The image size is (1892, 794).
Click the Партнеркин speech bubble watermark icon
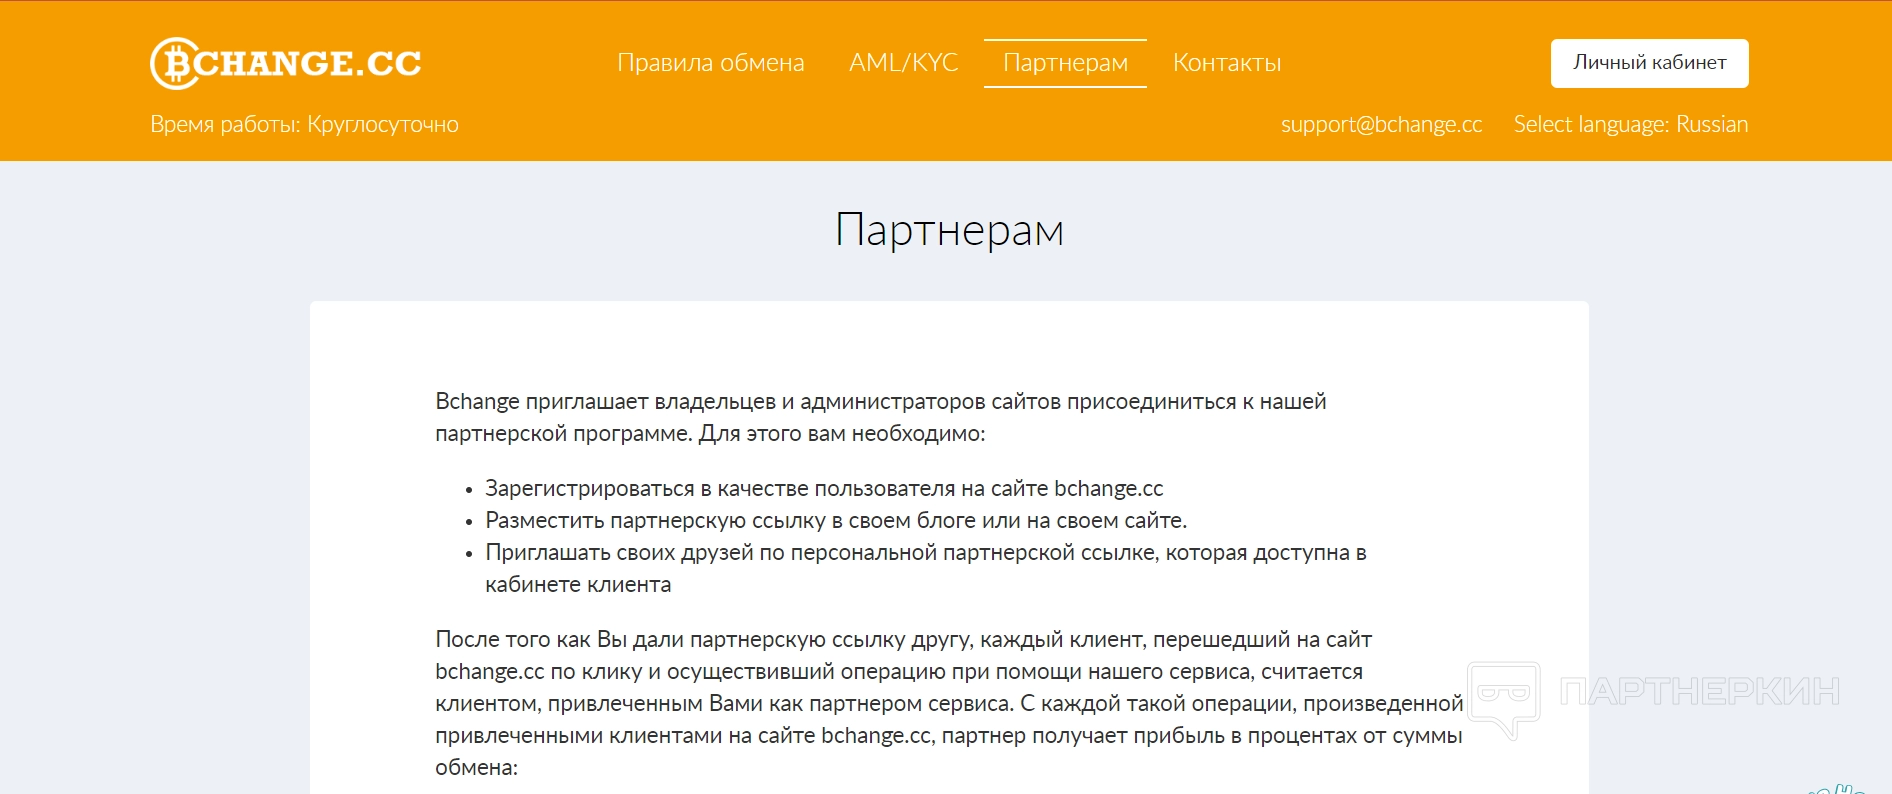coord(1503,697)
